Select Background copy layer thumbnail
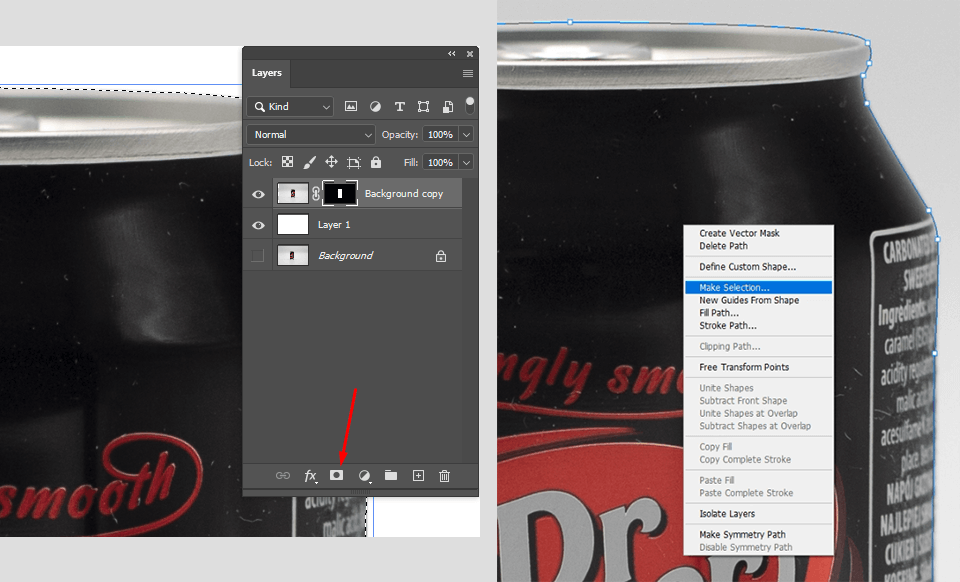This screenshot has height=582, width=960. [x=293, y=193]
